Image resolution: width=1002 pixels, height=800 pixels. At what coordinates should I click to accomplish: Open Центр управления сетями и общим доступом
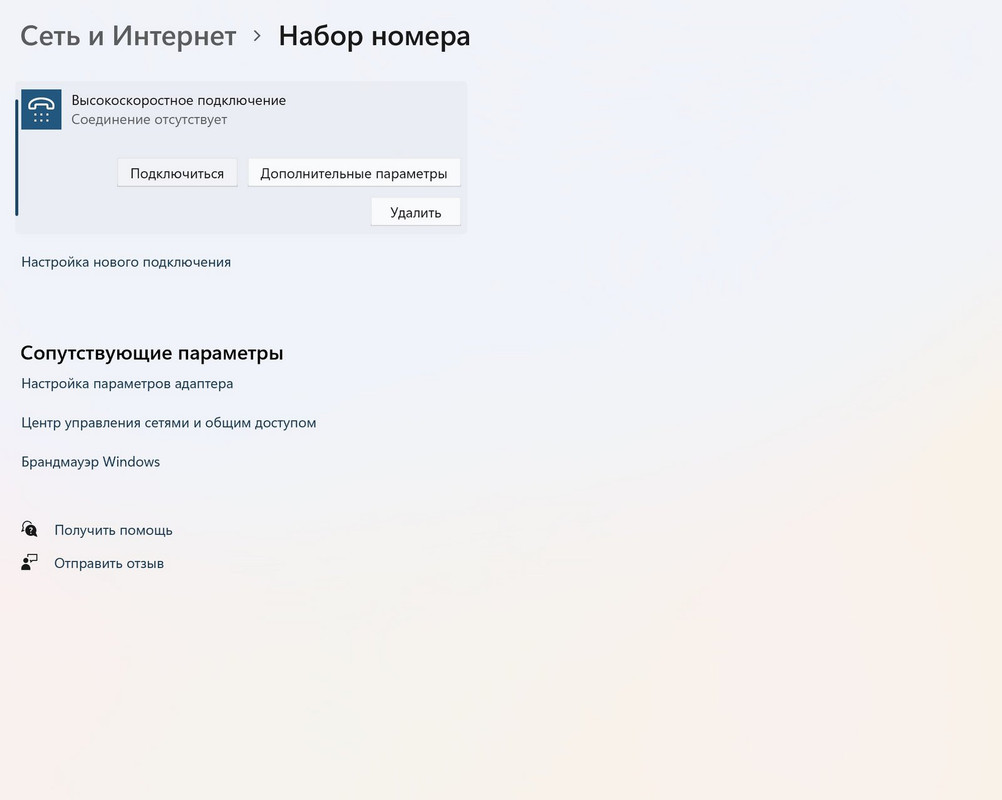coord(169,422)
